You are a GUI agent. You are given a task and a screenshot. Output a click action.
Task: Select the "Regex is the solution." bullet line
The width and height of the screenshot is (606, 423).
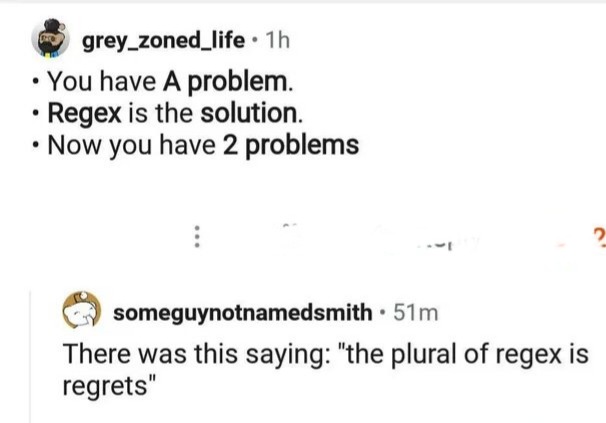pos(175,113)
